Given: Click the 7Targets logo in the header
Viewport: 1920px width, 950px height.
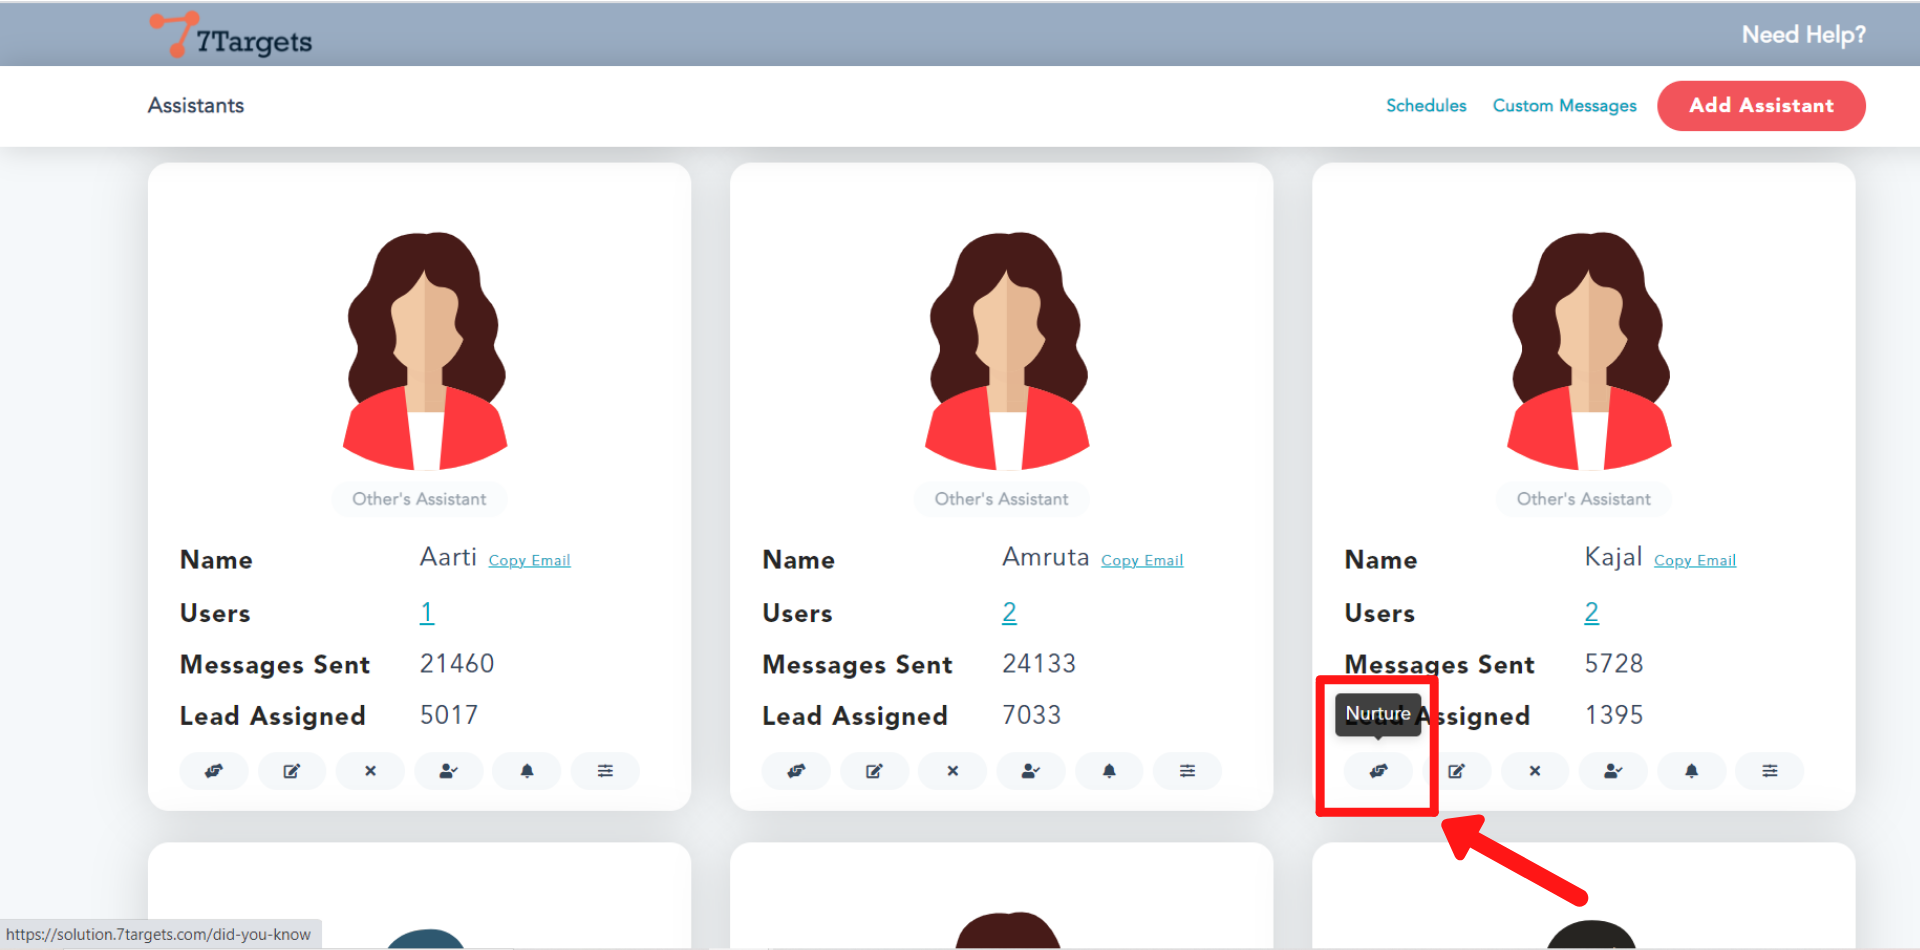Looking at the screenshot, I should click(232, 37).
